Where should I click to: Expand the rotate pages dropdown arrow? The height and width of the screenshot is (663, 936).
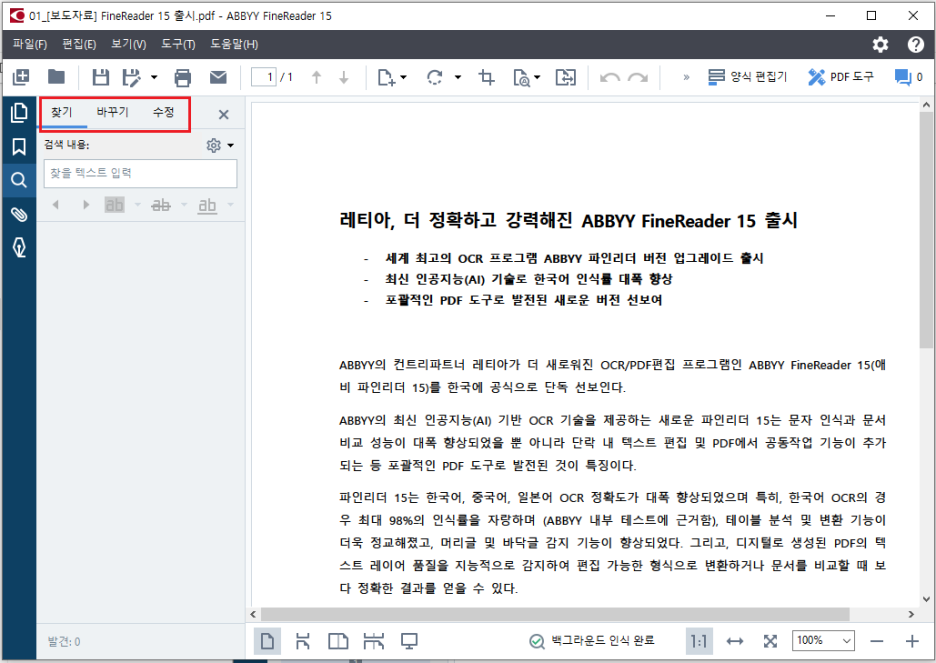(x=458, y=77)
